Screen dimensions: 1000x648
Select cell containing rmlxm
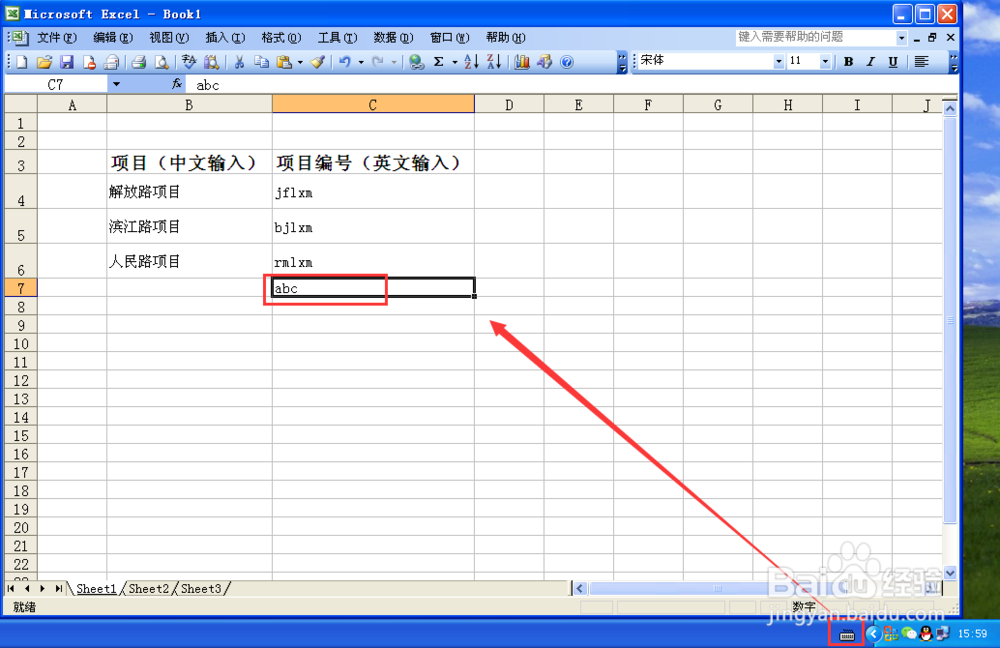tap(373, 261)
